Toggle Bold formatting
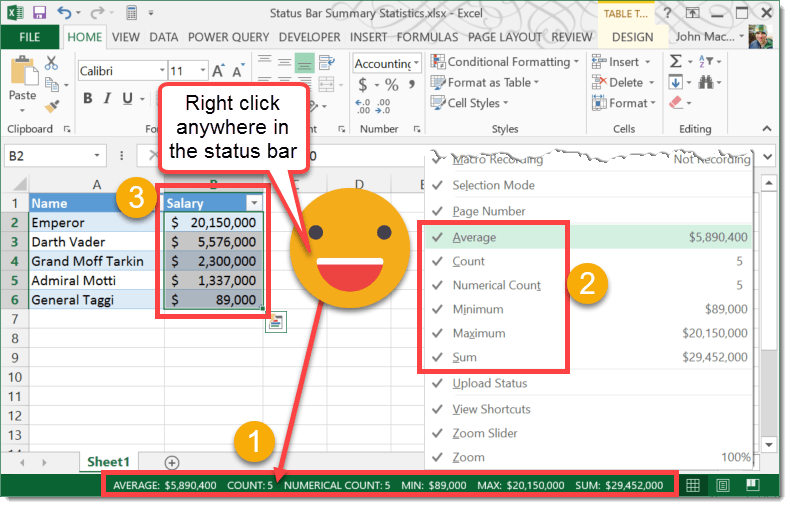 pyautogui.click(x=88, y=98)
